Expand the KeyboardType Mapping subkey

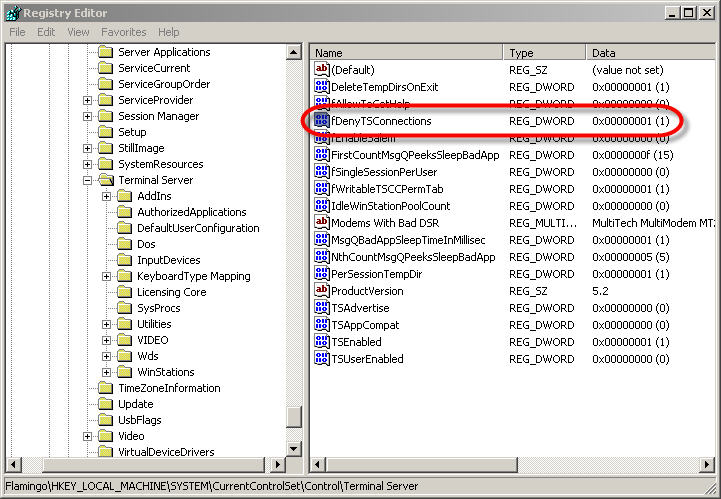pyautogui.click(x=106, y=276)
